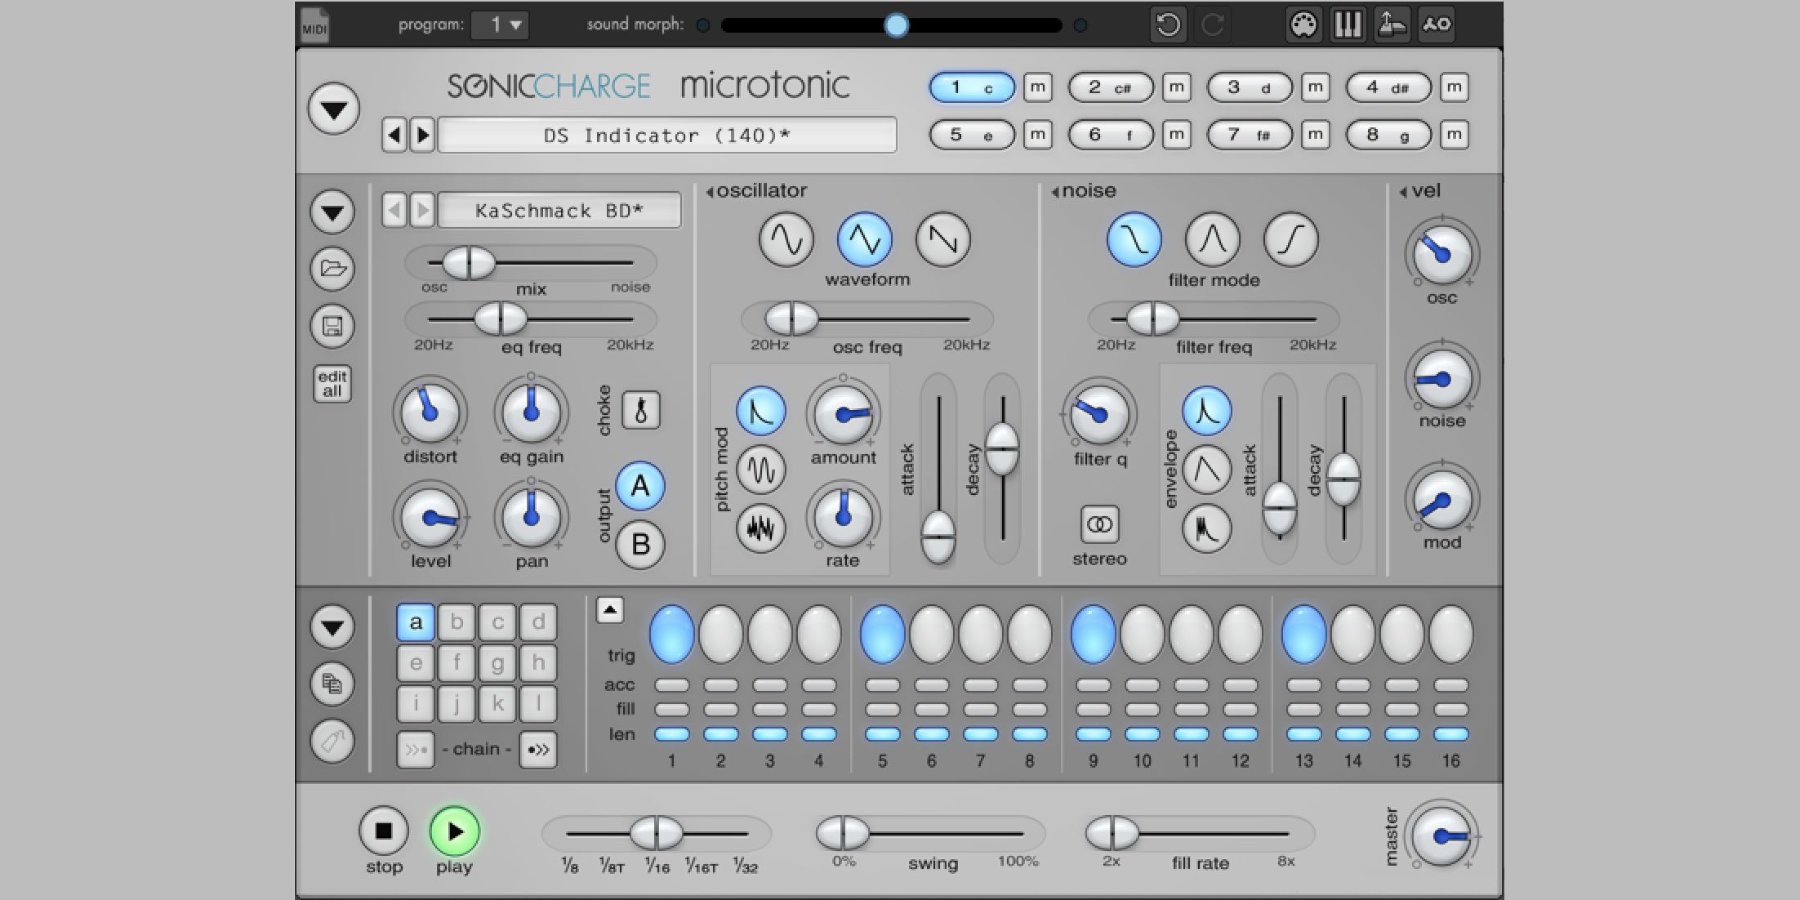The height and width of the screenshot is (900, 1800).
Task: Select the sine pitch mod mode
Action: coord(761,469)
